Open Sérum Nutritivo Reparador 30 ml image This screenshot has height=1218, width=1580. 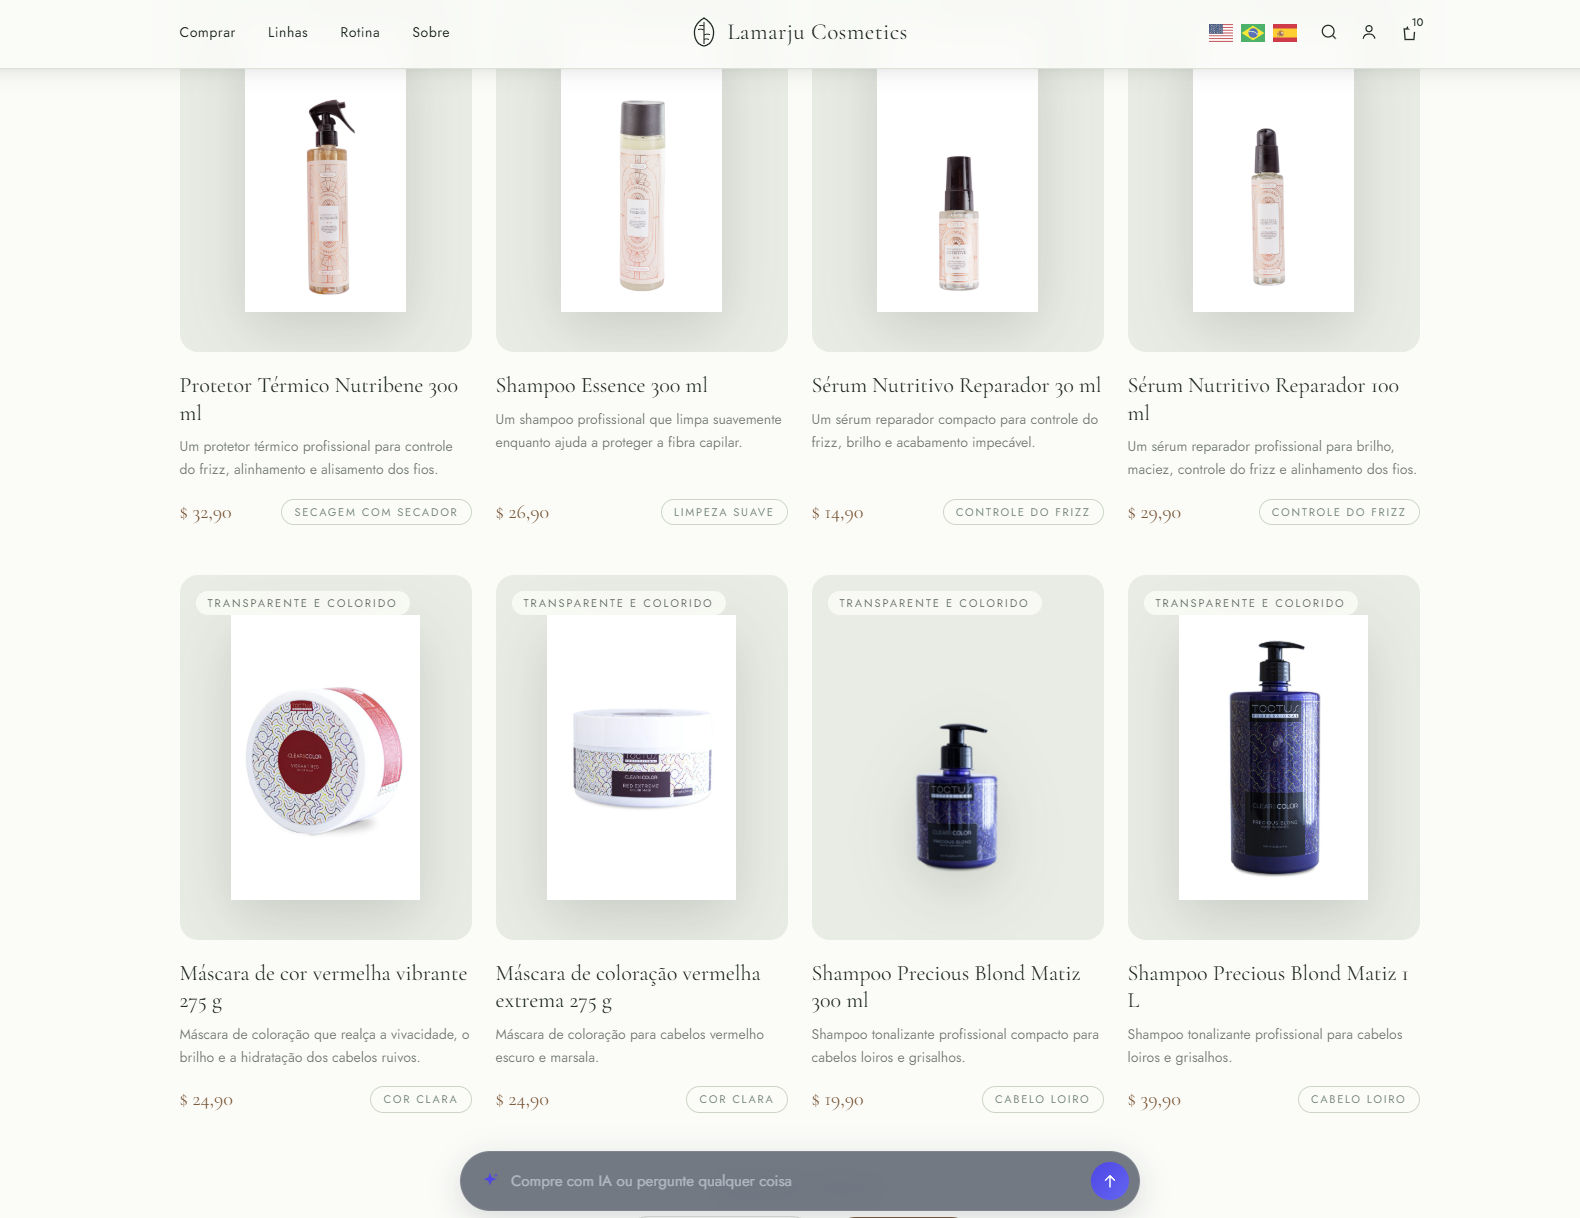pyautogui.click(x=958, y=190)
